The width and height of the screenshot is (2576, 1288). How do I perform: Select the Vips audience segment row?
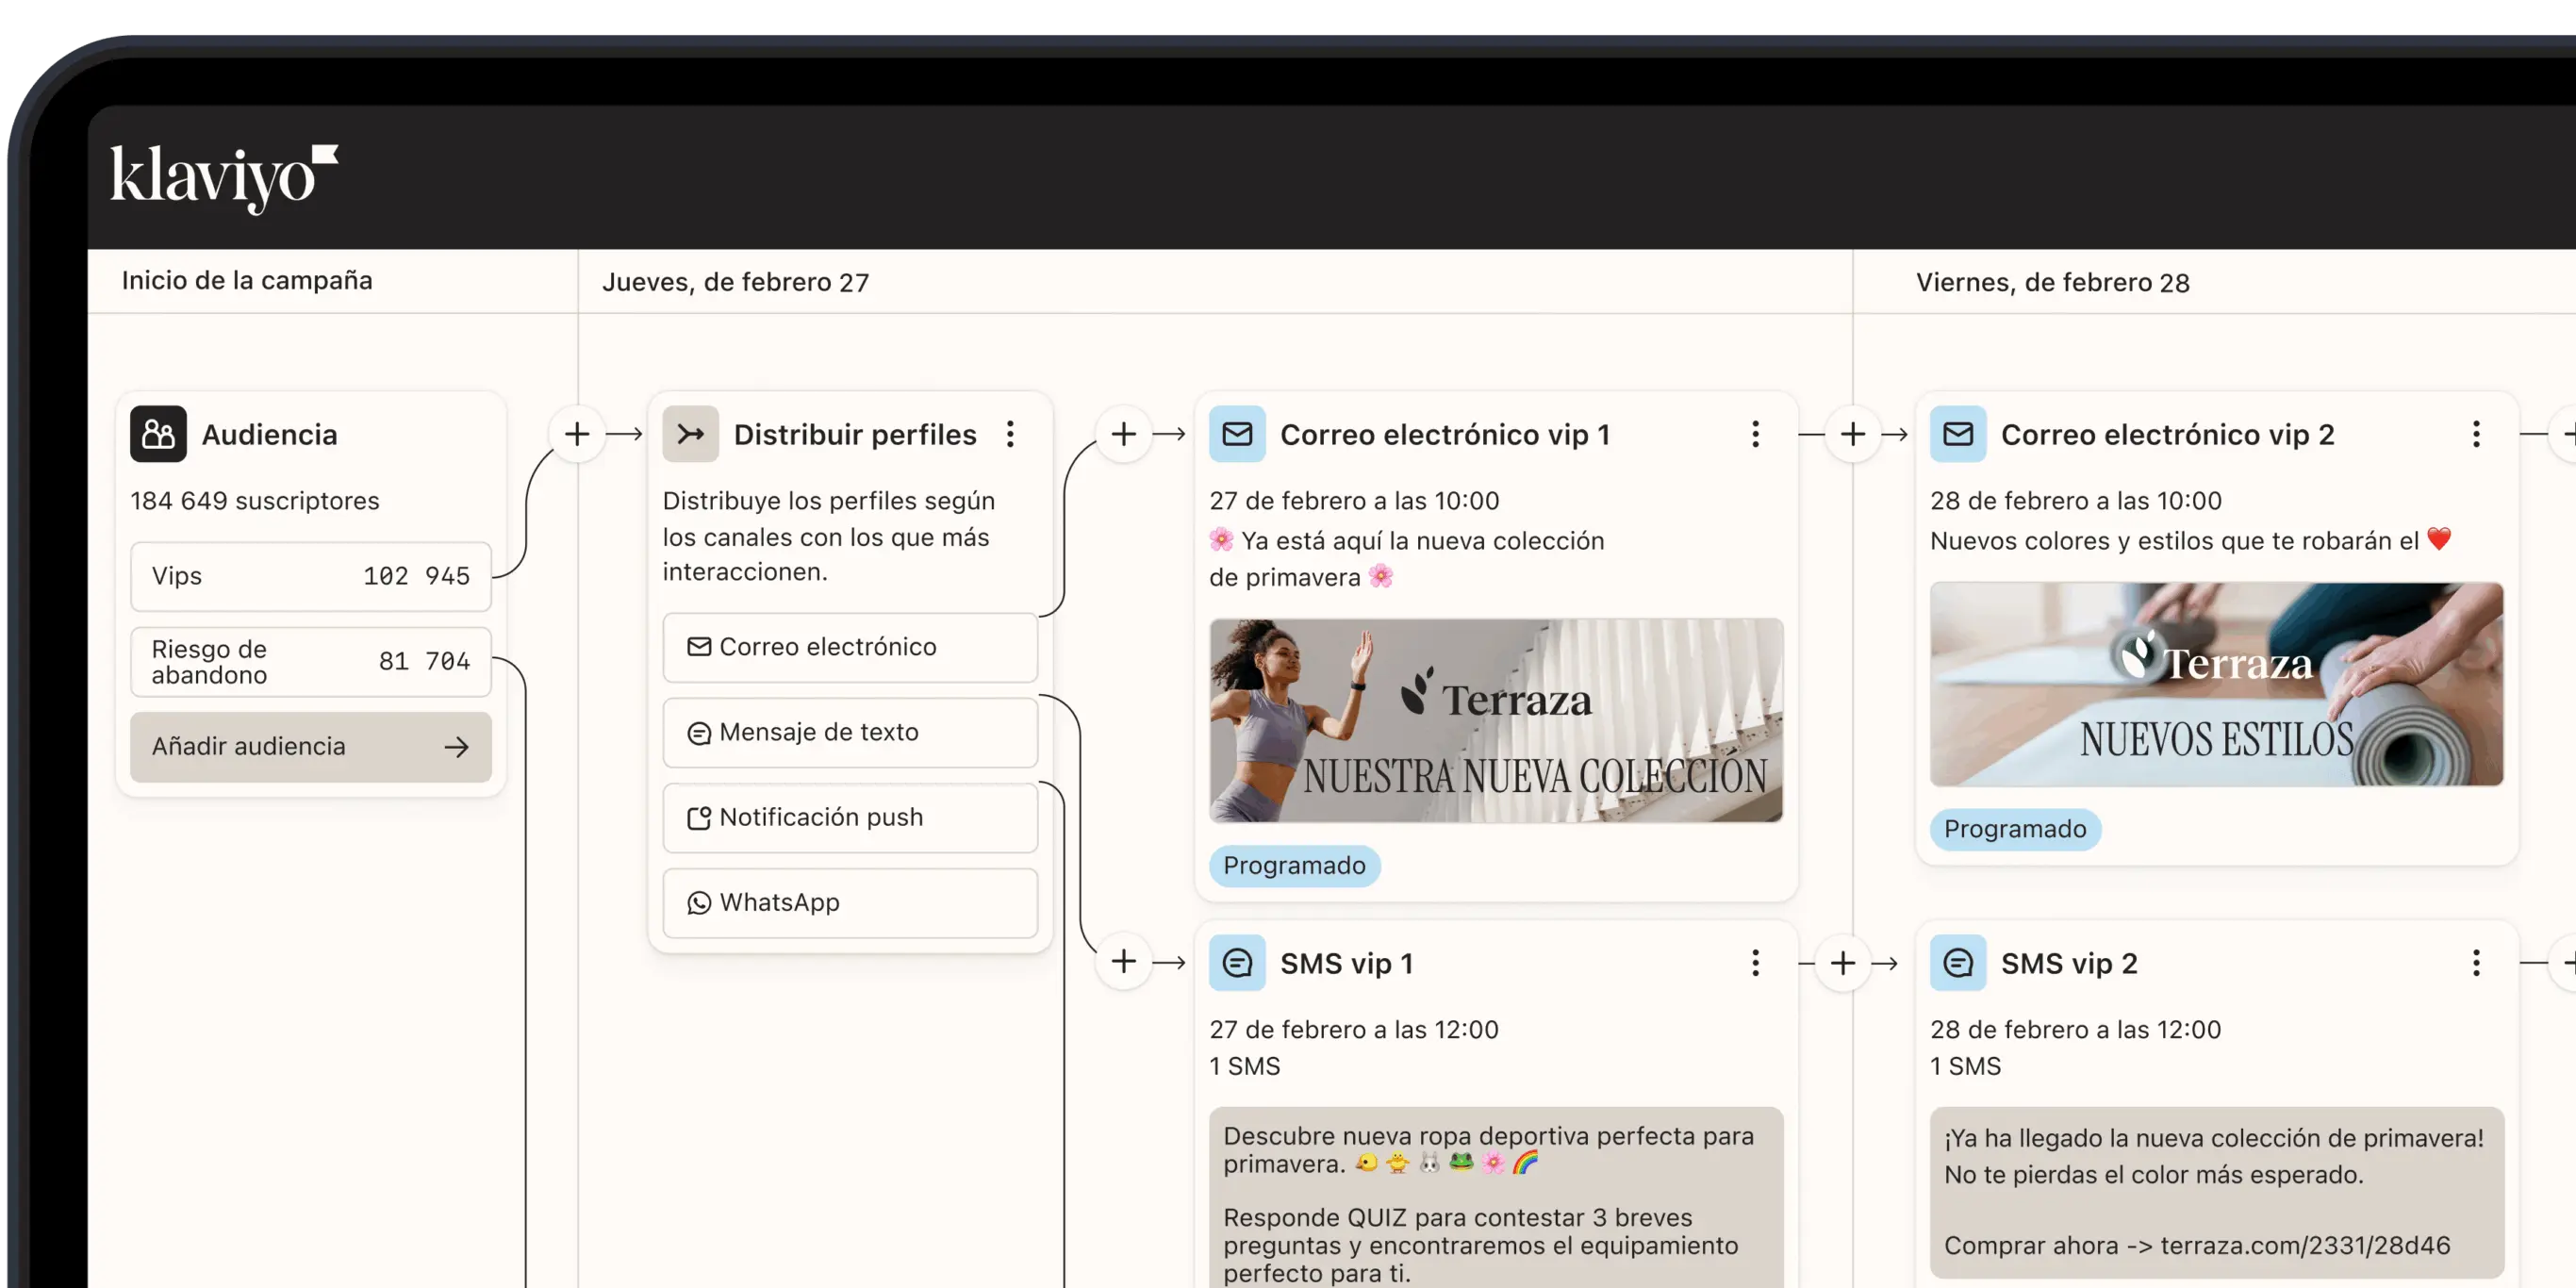coord(311,577)
